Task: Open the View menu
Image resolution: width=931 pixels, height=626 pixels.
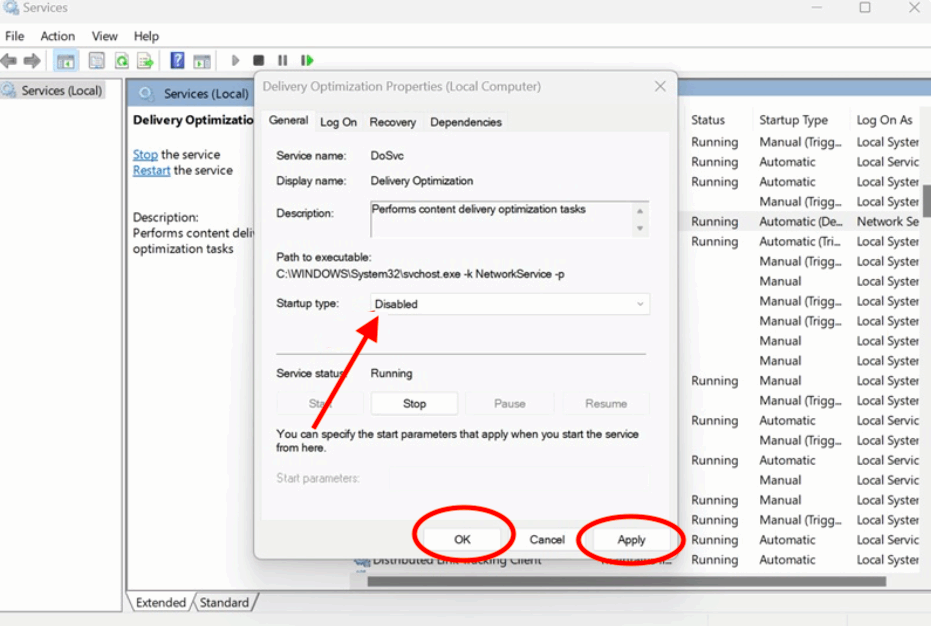Action: tap(105, 36)
